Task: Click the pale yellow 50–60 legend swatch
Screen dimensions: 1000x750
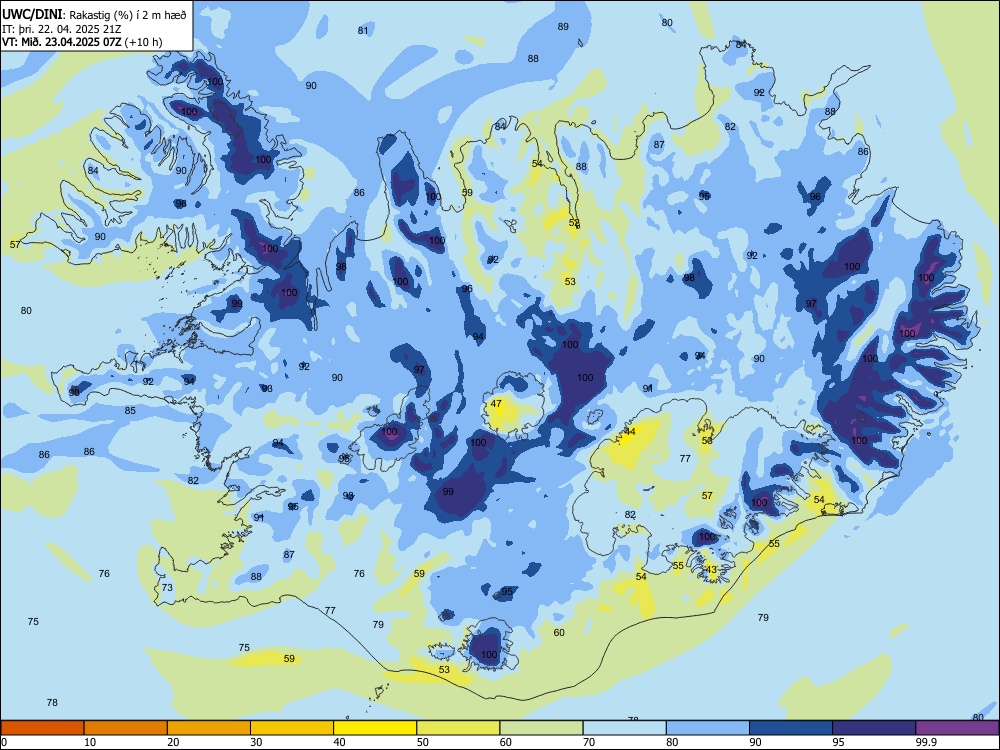Action: (458, 728)
